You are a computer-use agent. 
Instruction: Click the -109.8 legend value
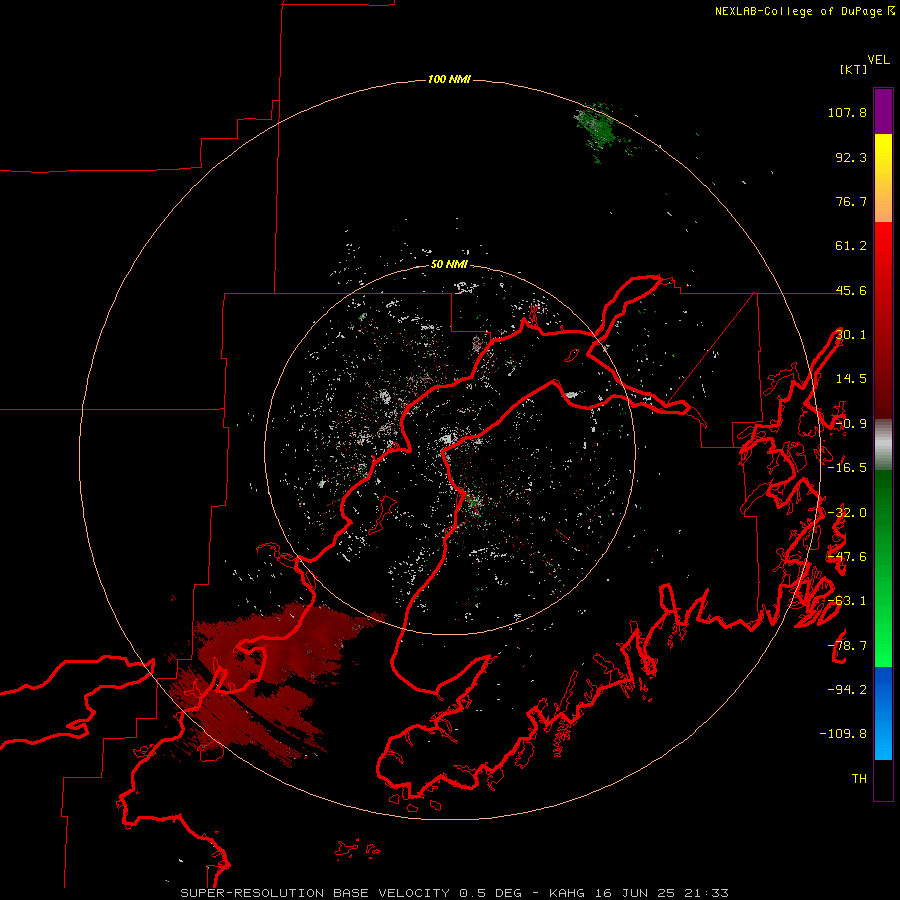(843, 734)
